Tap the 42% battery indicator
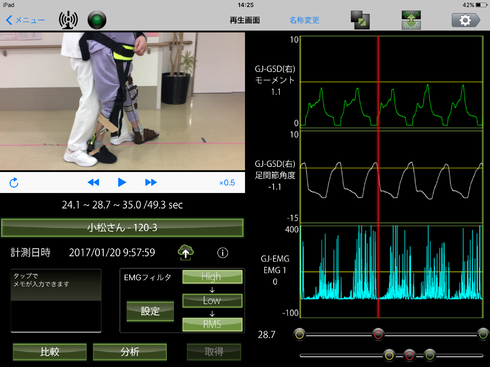 (x=475, y=5)
